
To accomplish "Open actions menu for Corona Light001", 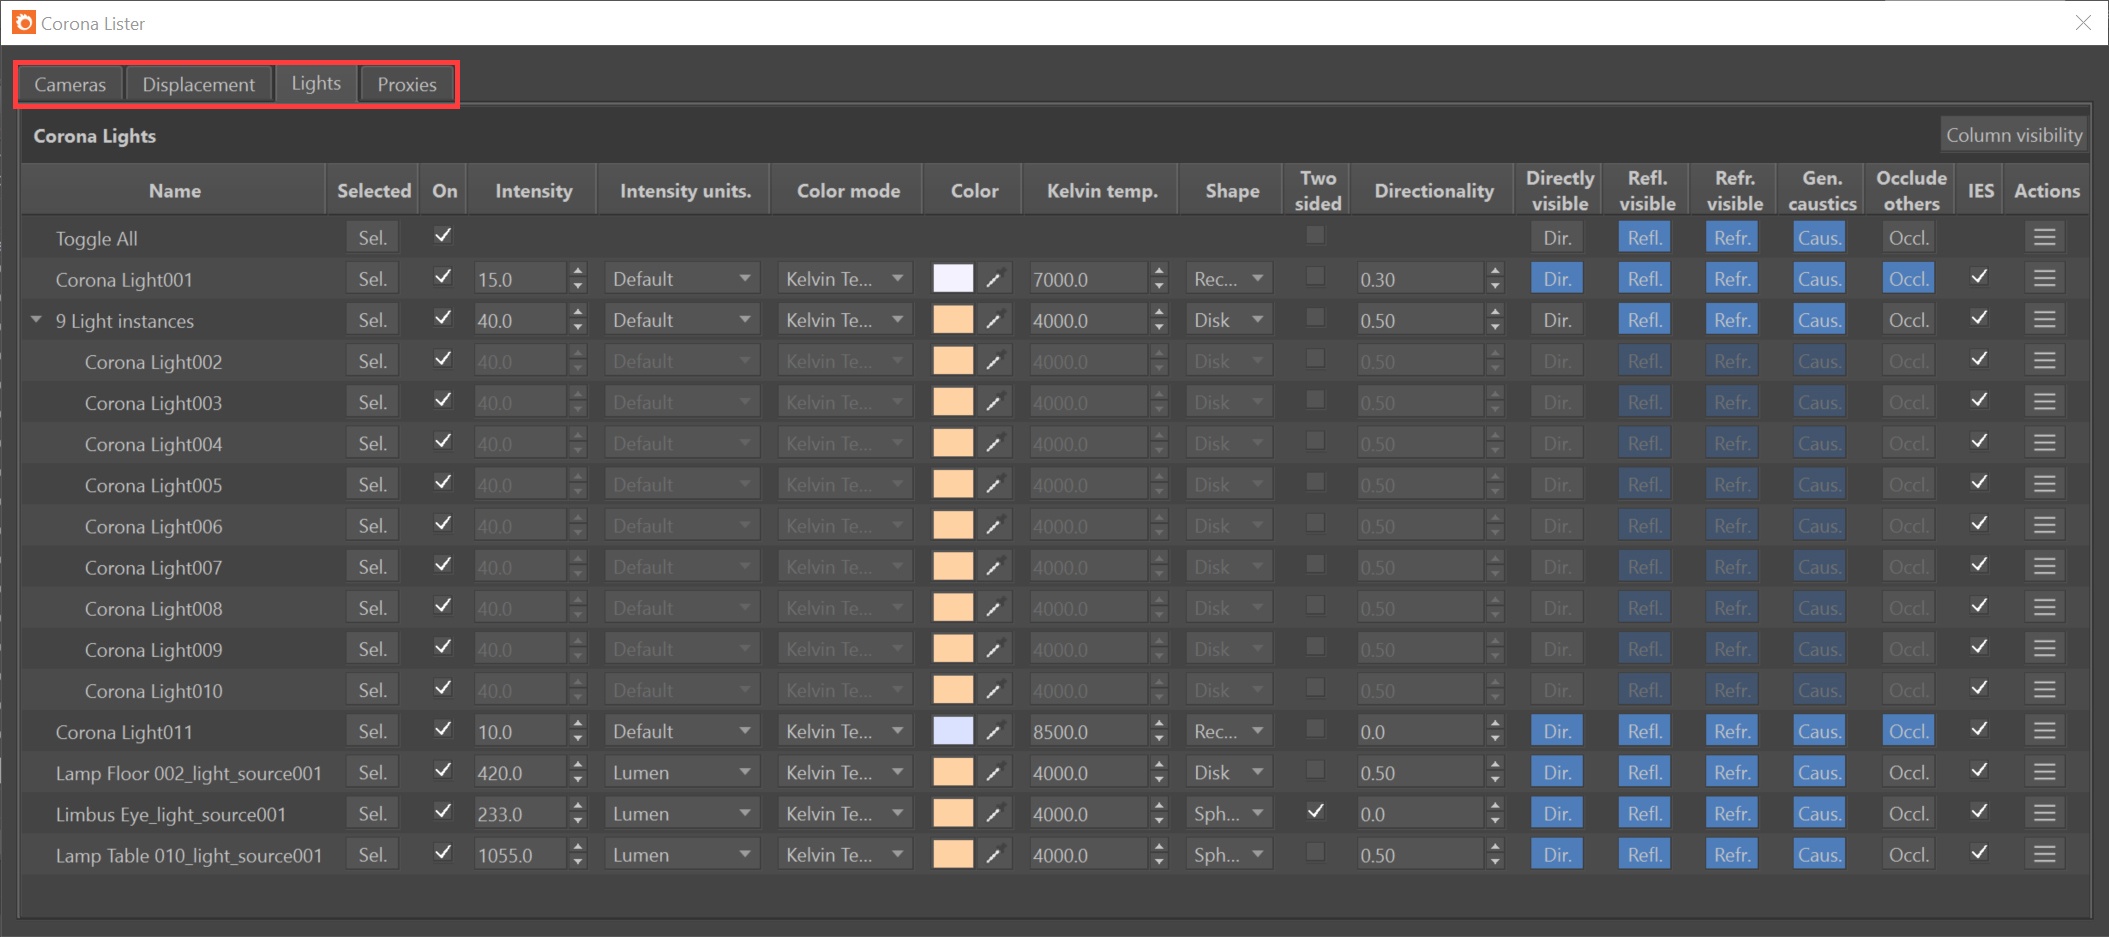I will pos(2044,279).
